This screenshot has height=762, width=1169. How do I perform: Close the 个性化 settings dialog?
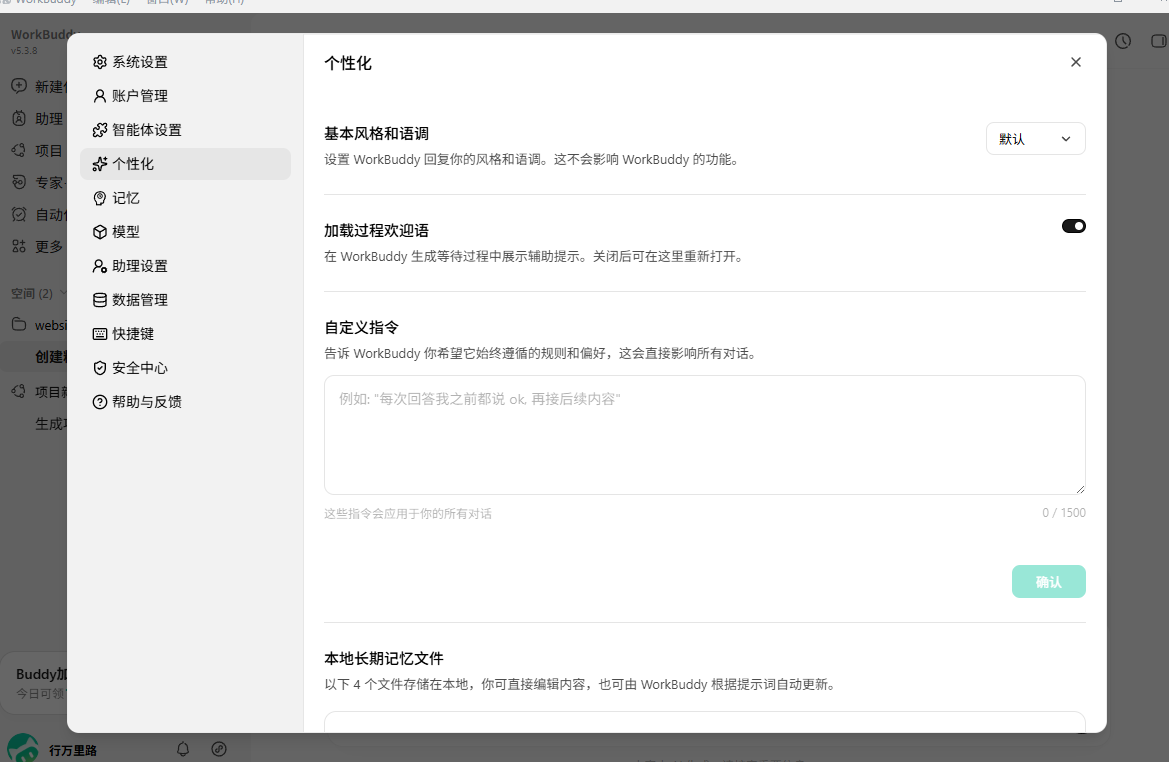point(1075,62)
